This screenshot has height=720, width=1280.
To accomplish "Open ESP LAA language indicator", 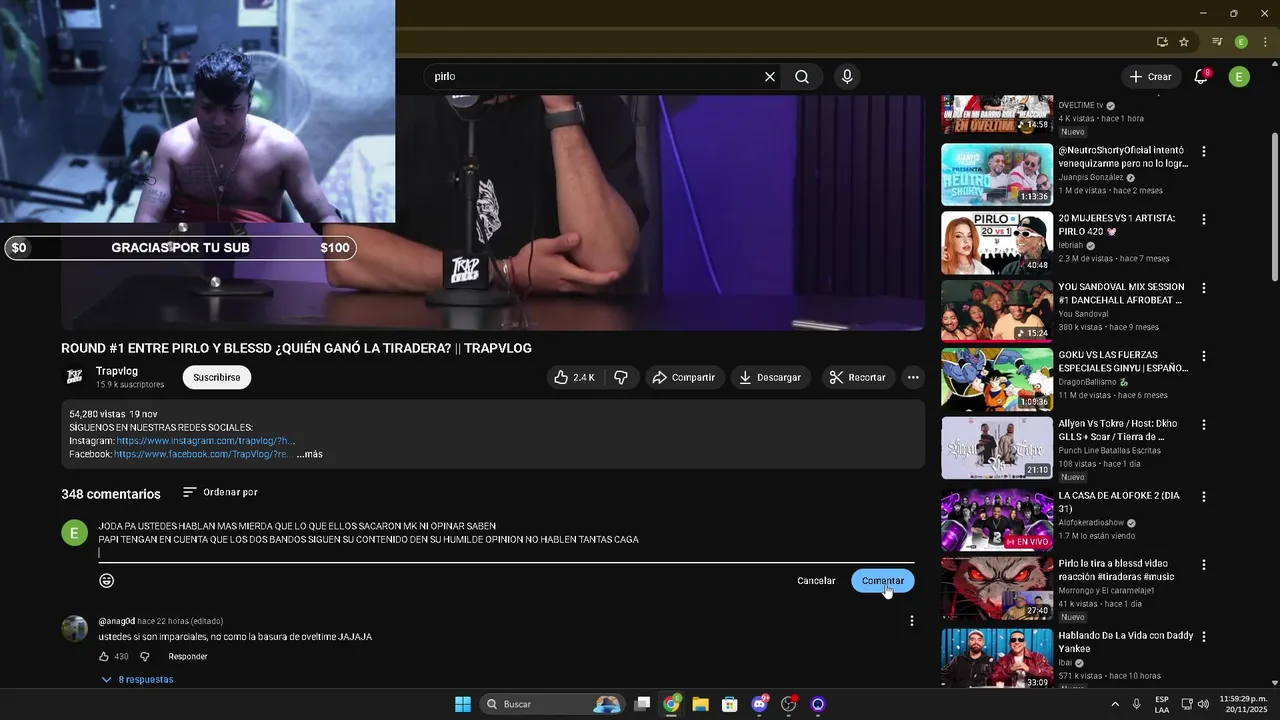I will point(1162,704).
